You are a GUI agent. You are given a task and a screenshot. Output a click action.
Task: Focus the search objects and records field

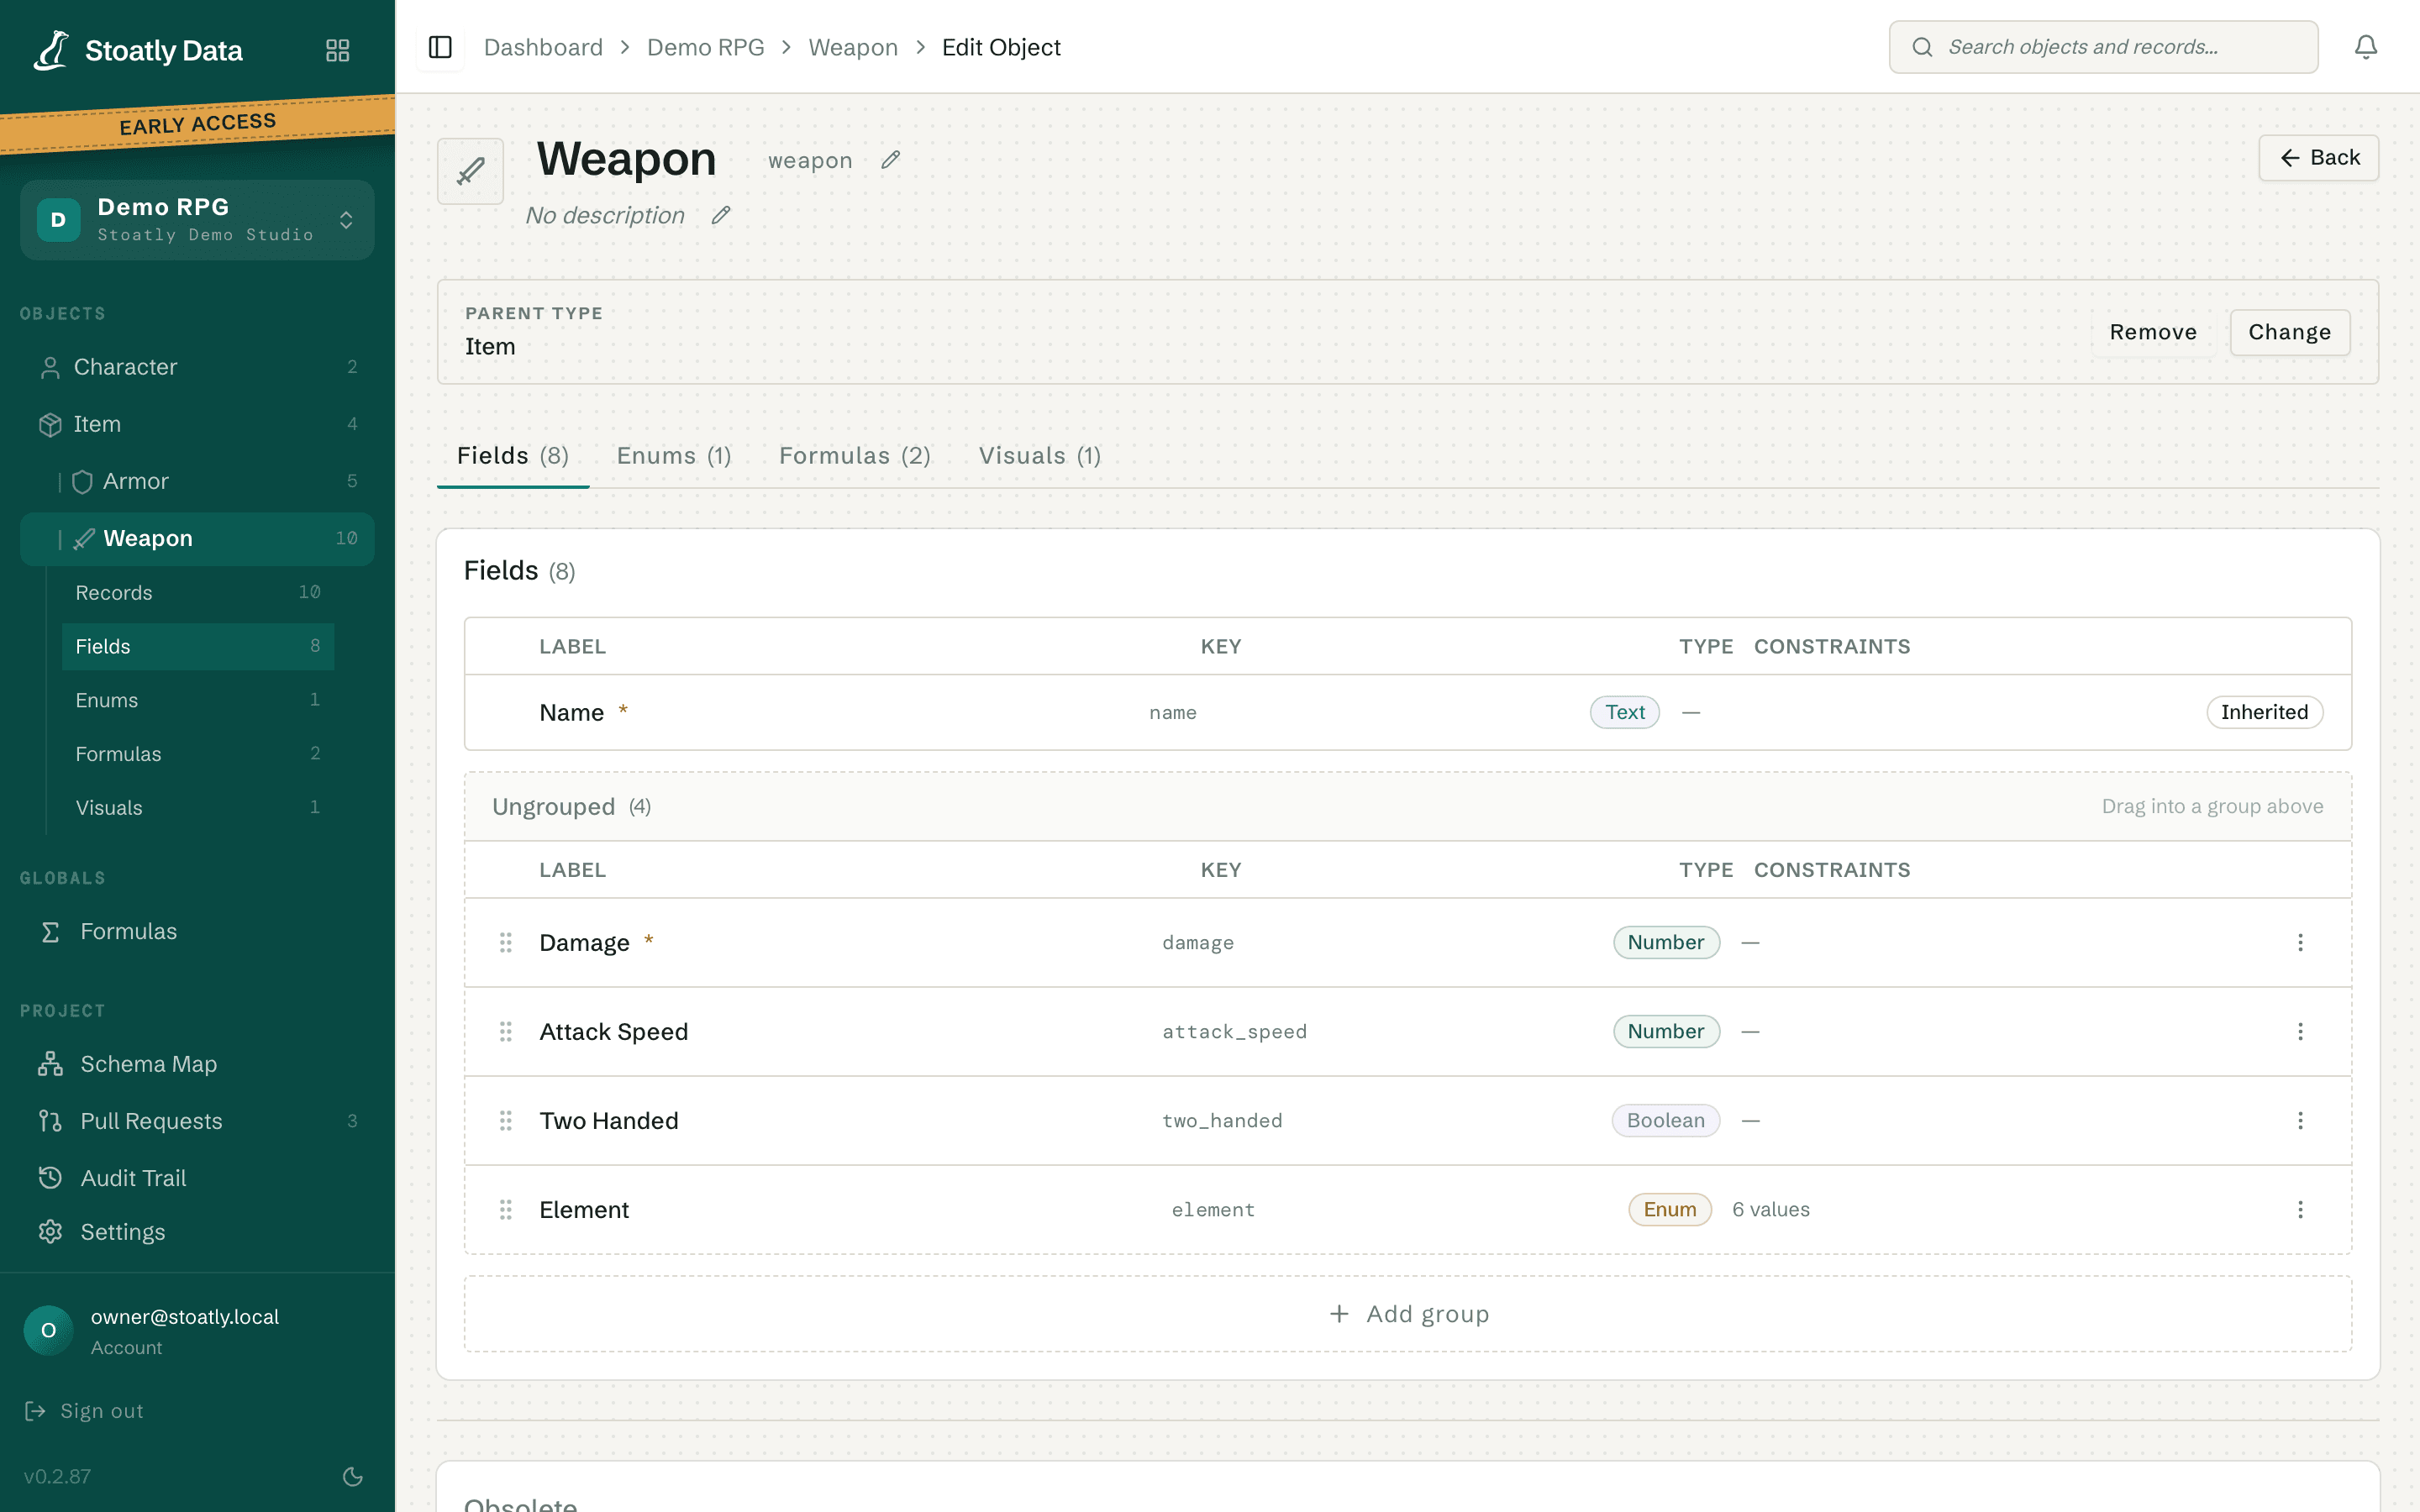pyautogui.click(x=2103, y=47)
